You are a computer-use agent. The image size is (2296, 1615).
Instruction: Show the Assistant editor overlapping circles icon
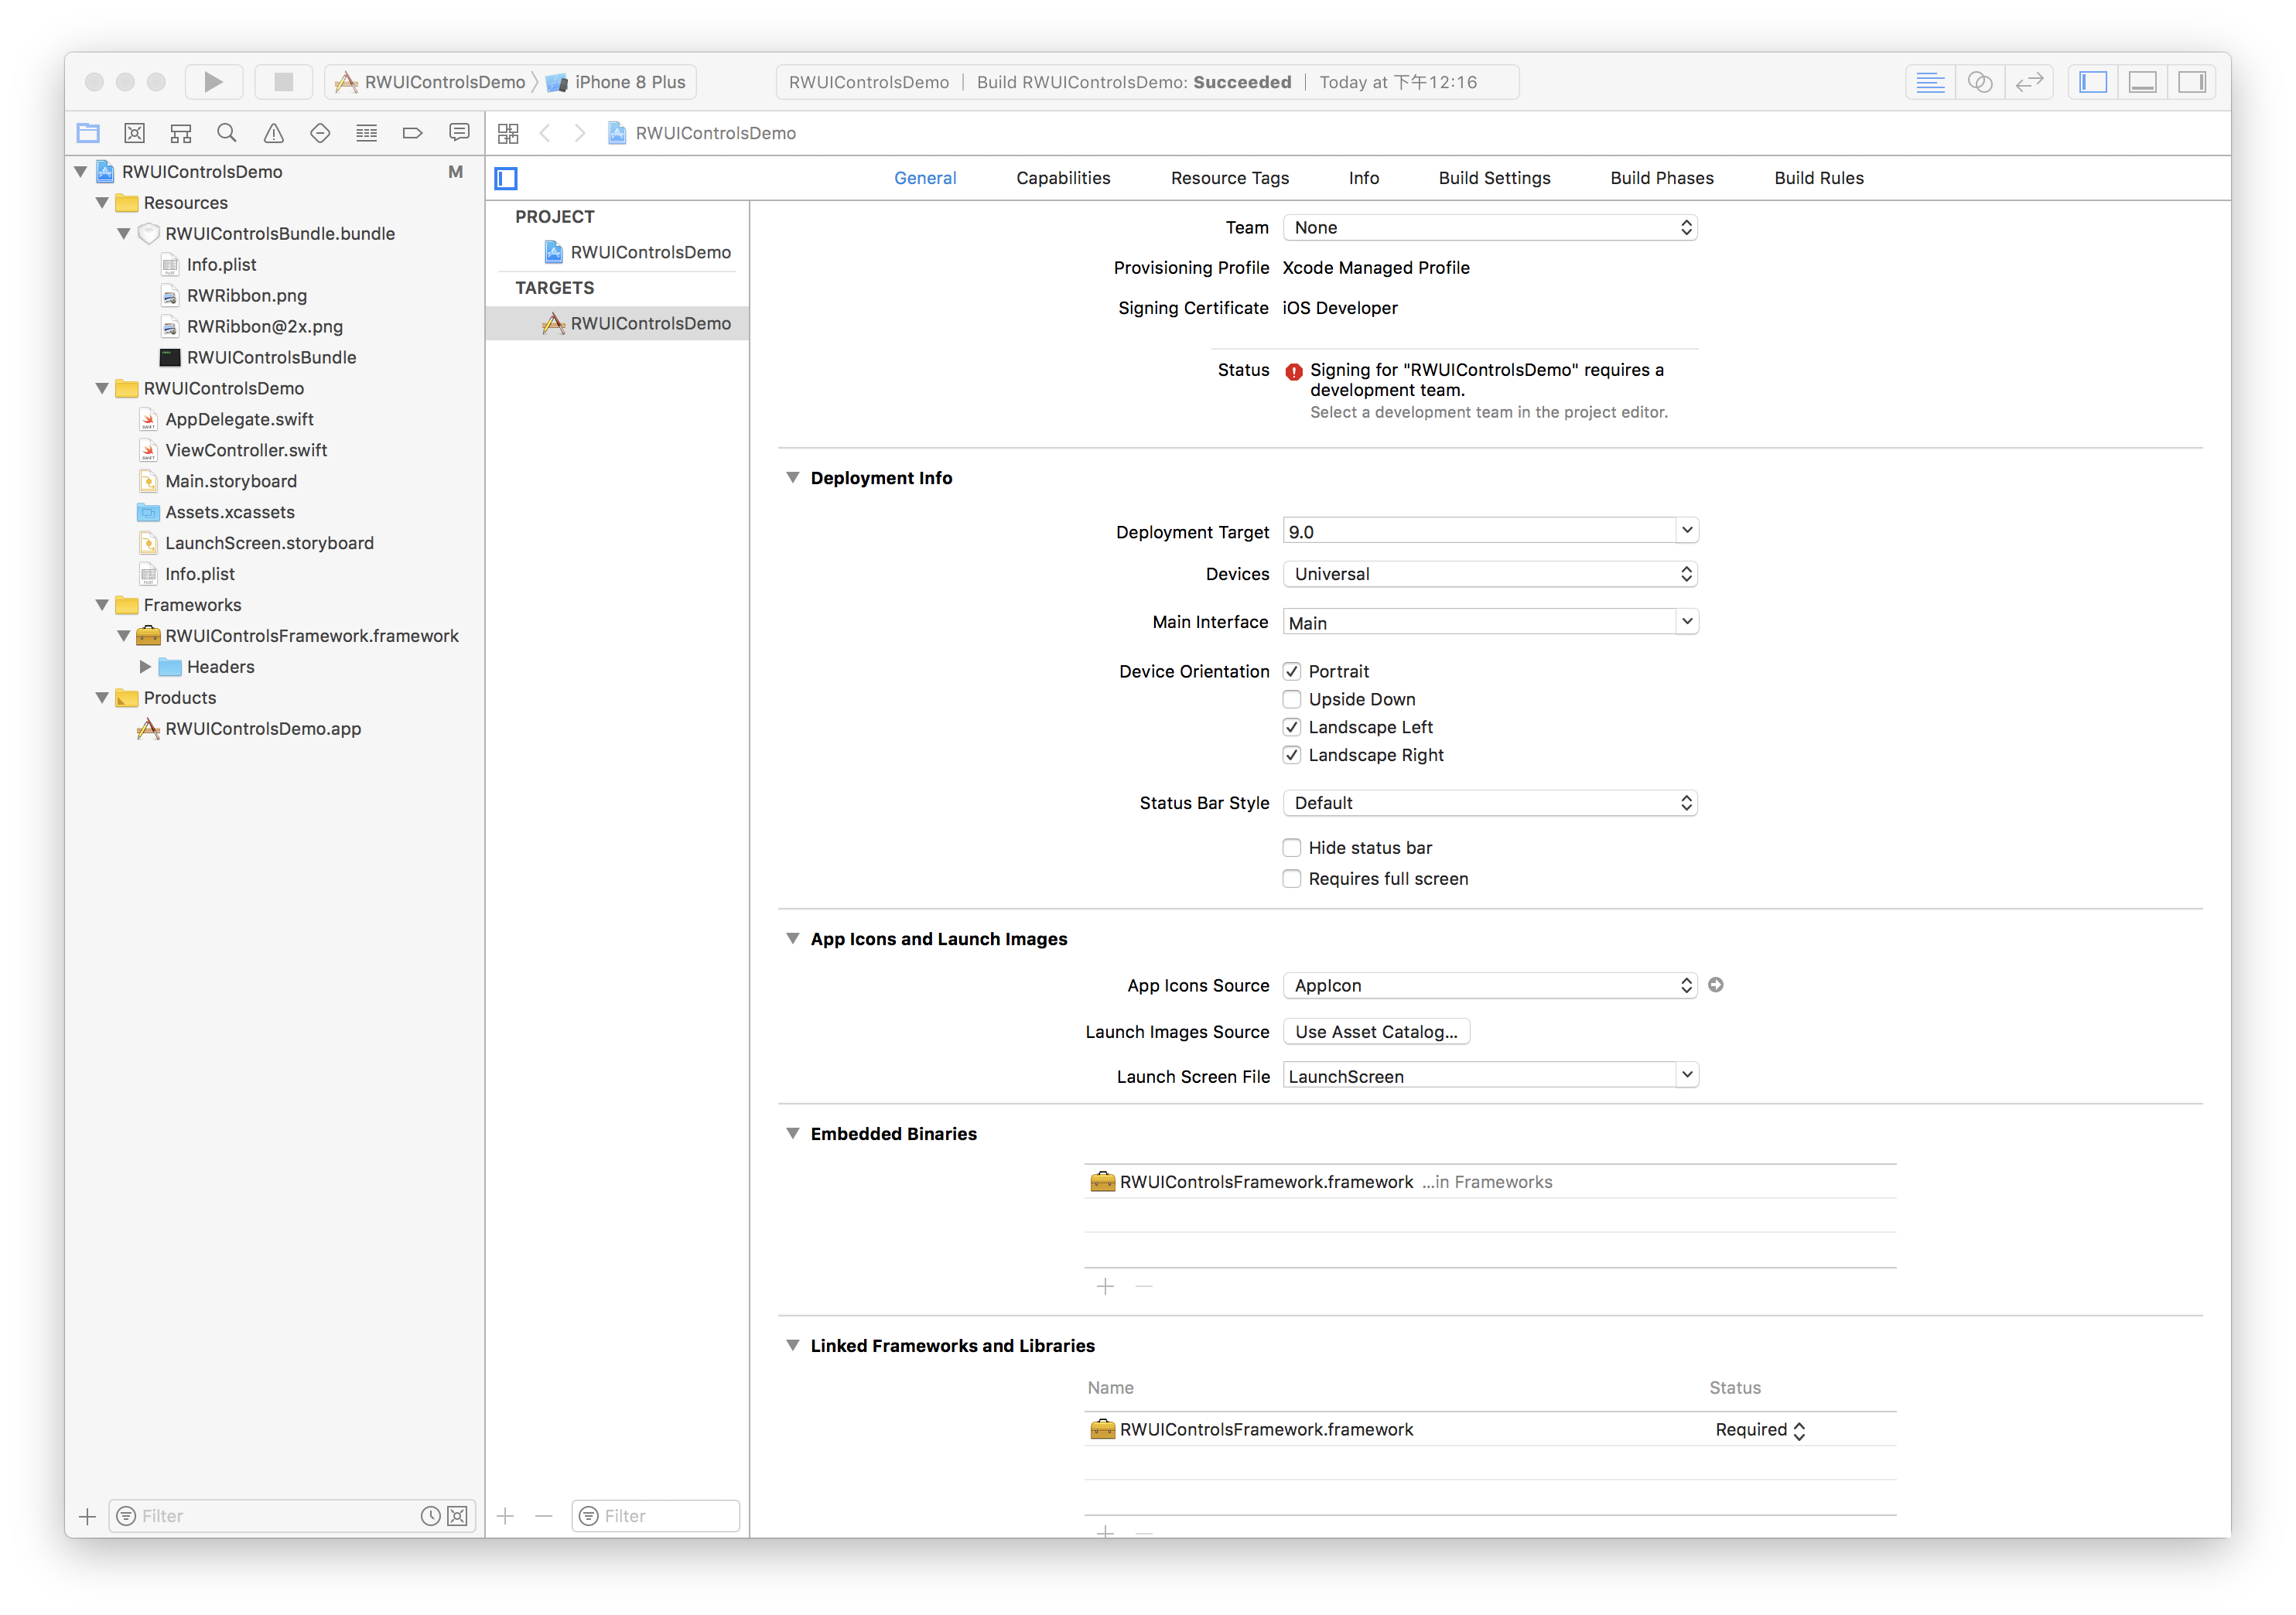[1979, 82]
